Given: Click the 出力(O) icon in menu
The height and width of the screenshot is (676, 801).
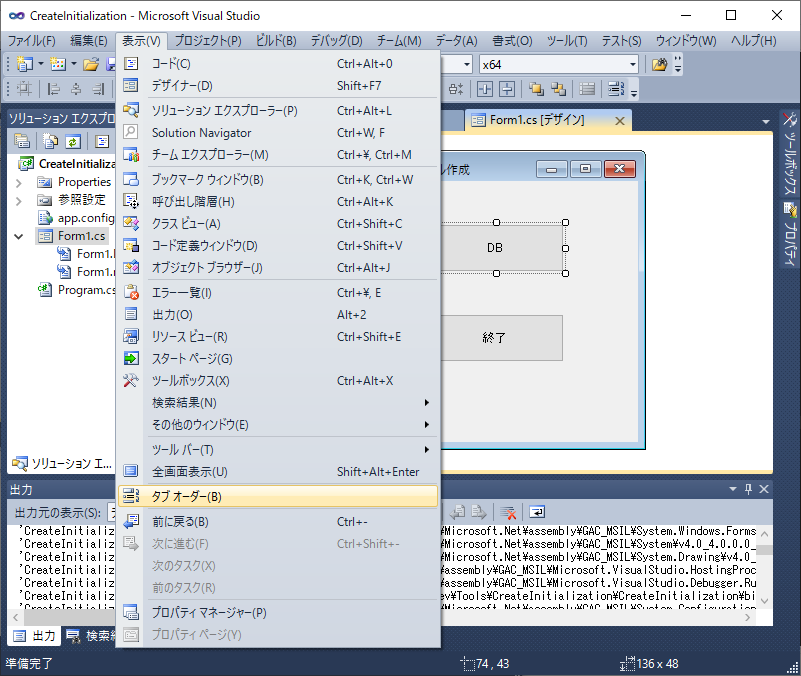Looking at the screenshot, I should pos(131,314).
